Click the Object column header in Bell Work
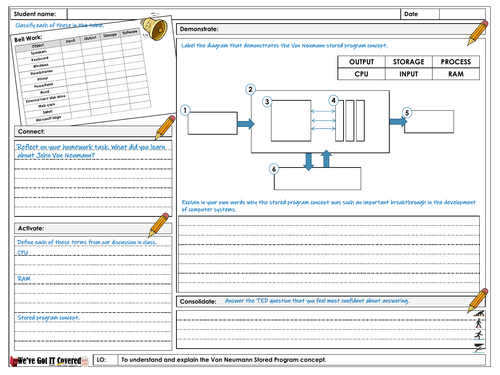The image size is (500, 375). pyautogui.click(x=38, y=46)
